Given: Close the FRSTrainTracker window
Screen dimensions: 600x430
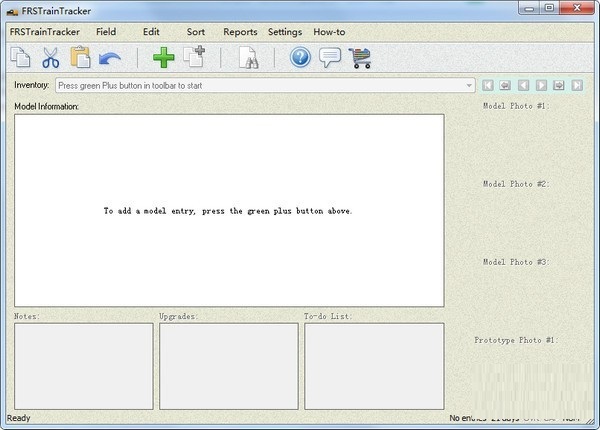Looking at the screenshot, I should (577, 8).
